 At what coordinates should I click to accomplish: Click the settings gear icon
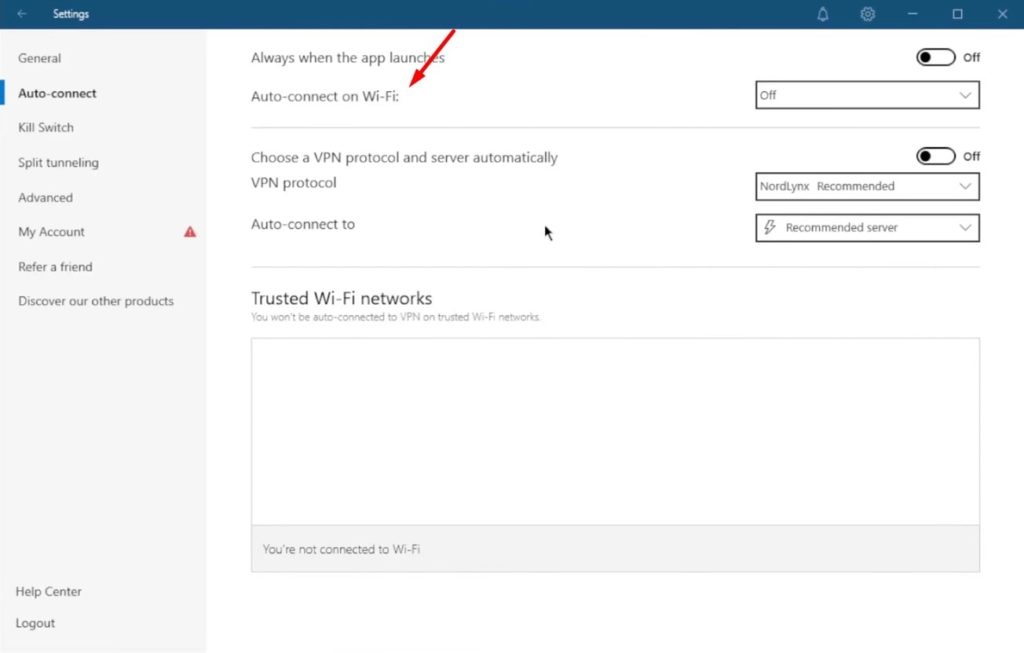coord(868,14)
